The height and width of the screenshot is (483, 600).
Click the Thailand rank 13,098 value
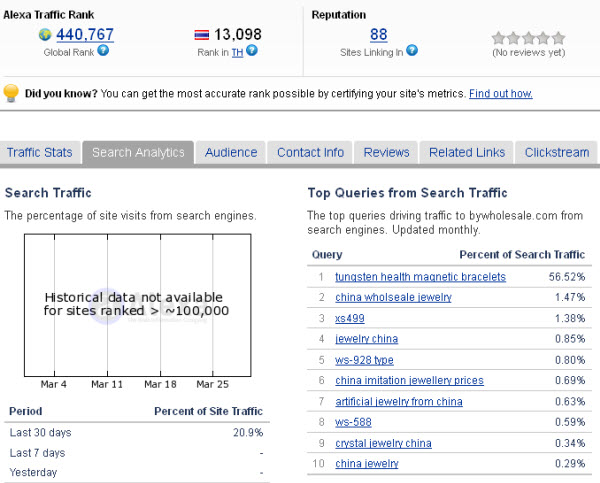click(238, 34)
